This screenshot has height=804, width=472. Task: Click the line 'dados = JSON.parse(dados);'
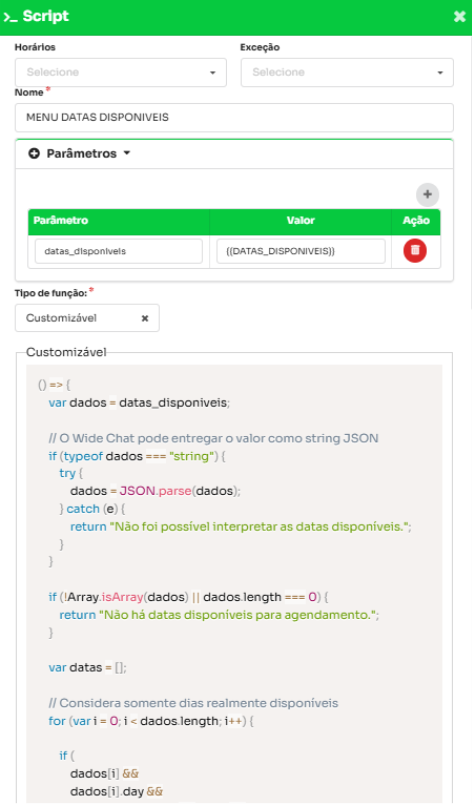155,491
